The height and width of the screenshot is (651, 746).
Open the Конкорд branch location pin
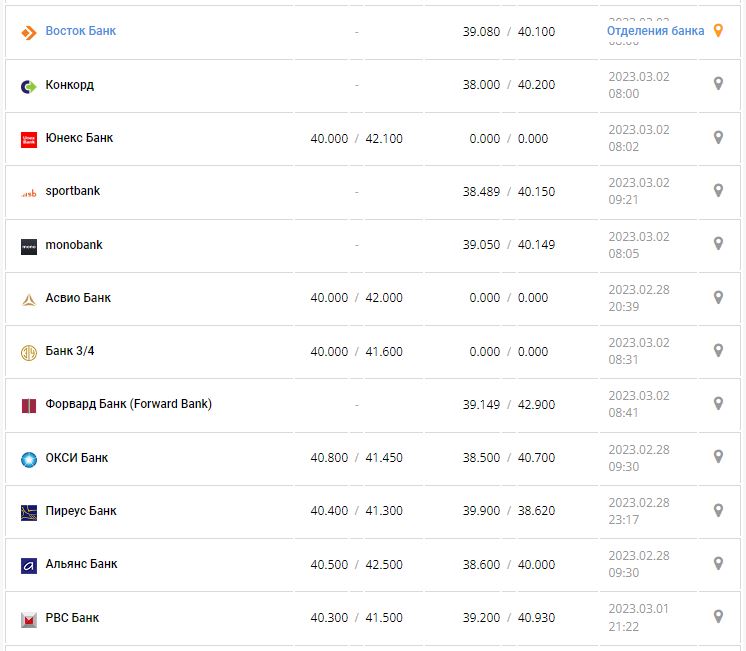coord(717,84)
